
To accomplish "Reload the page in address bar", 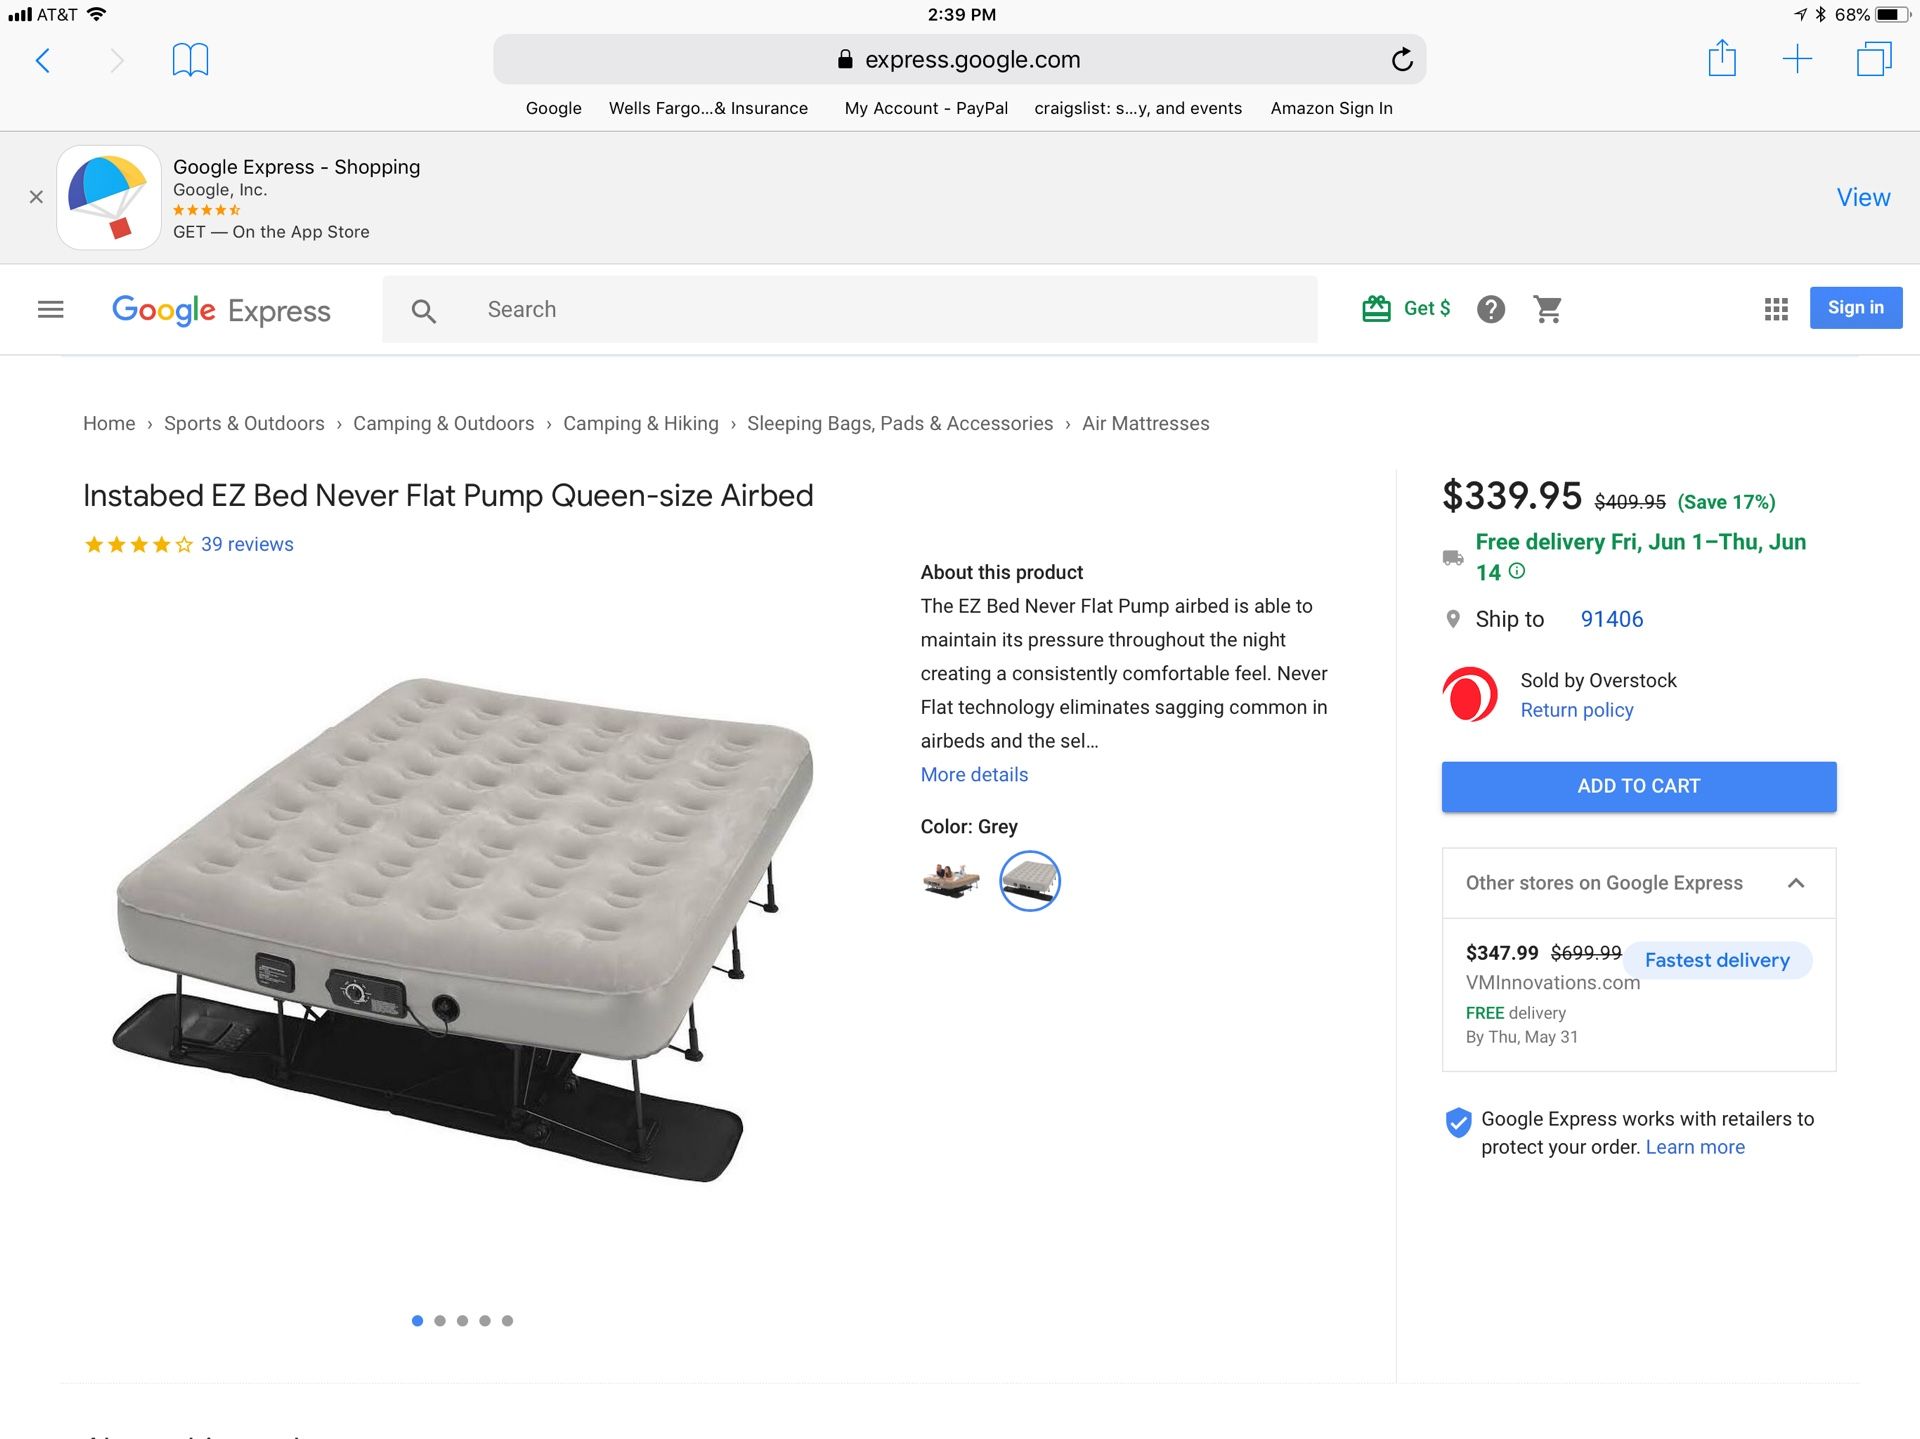I will (x=1402, y=60).
